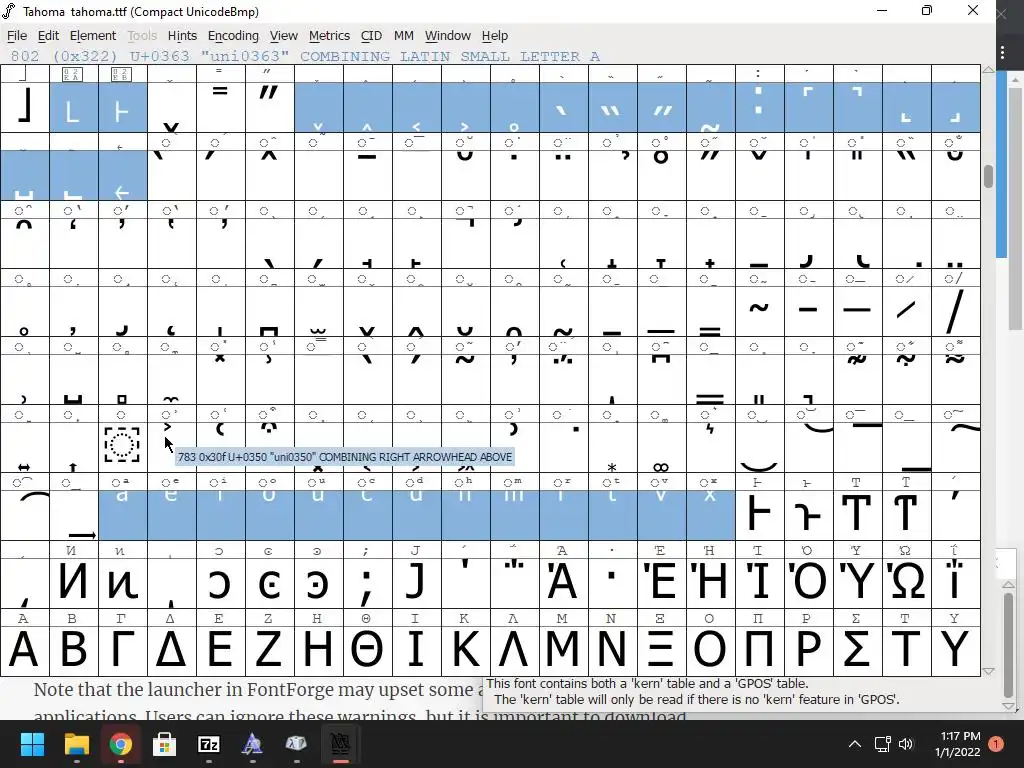Viewport: 1024px width, 768px height.
Task: Click the white cube taskbar app icon
Action: [x=296, y=744]
